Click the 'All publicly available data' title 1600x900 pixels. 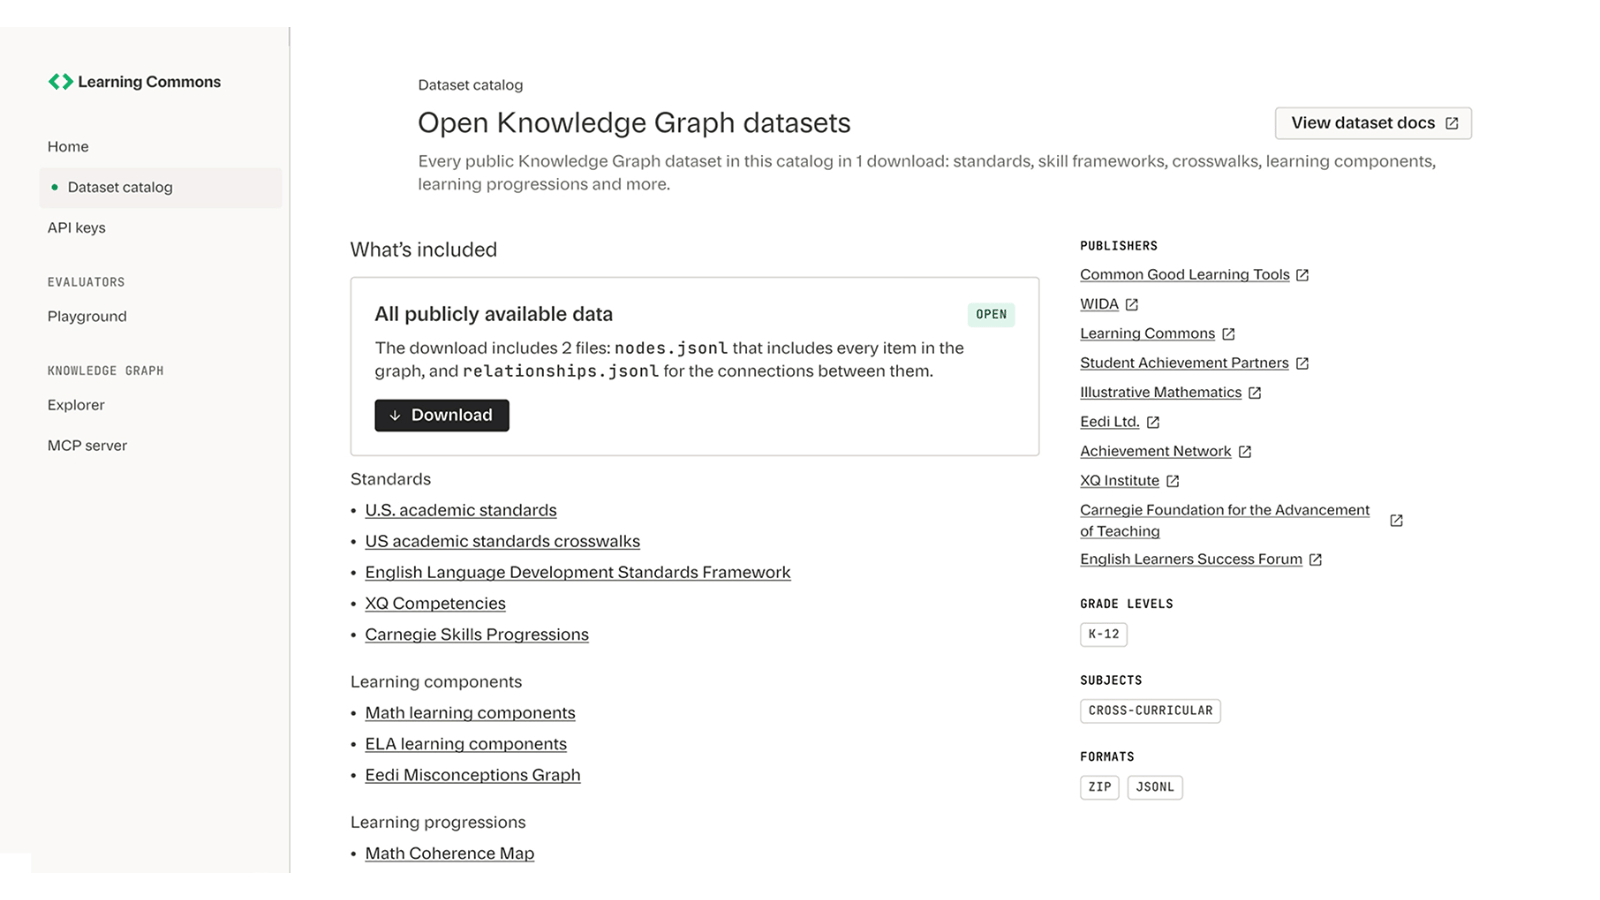494,314
